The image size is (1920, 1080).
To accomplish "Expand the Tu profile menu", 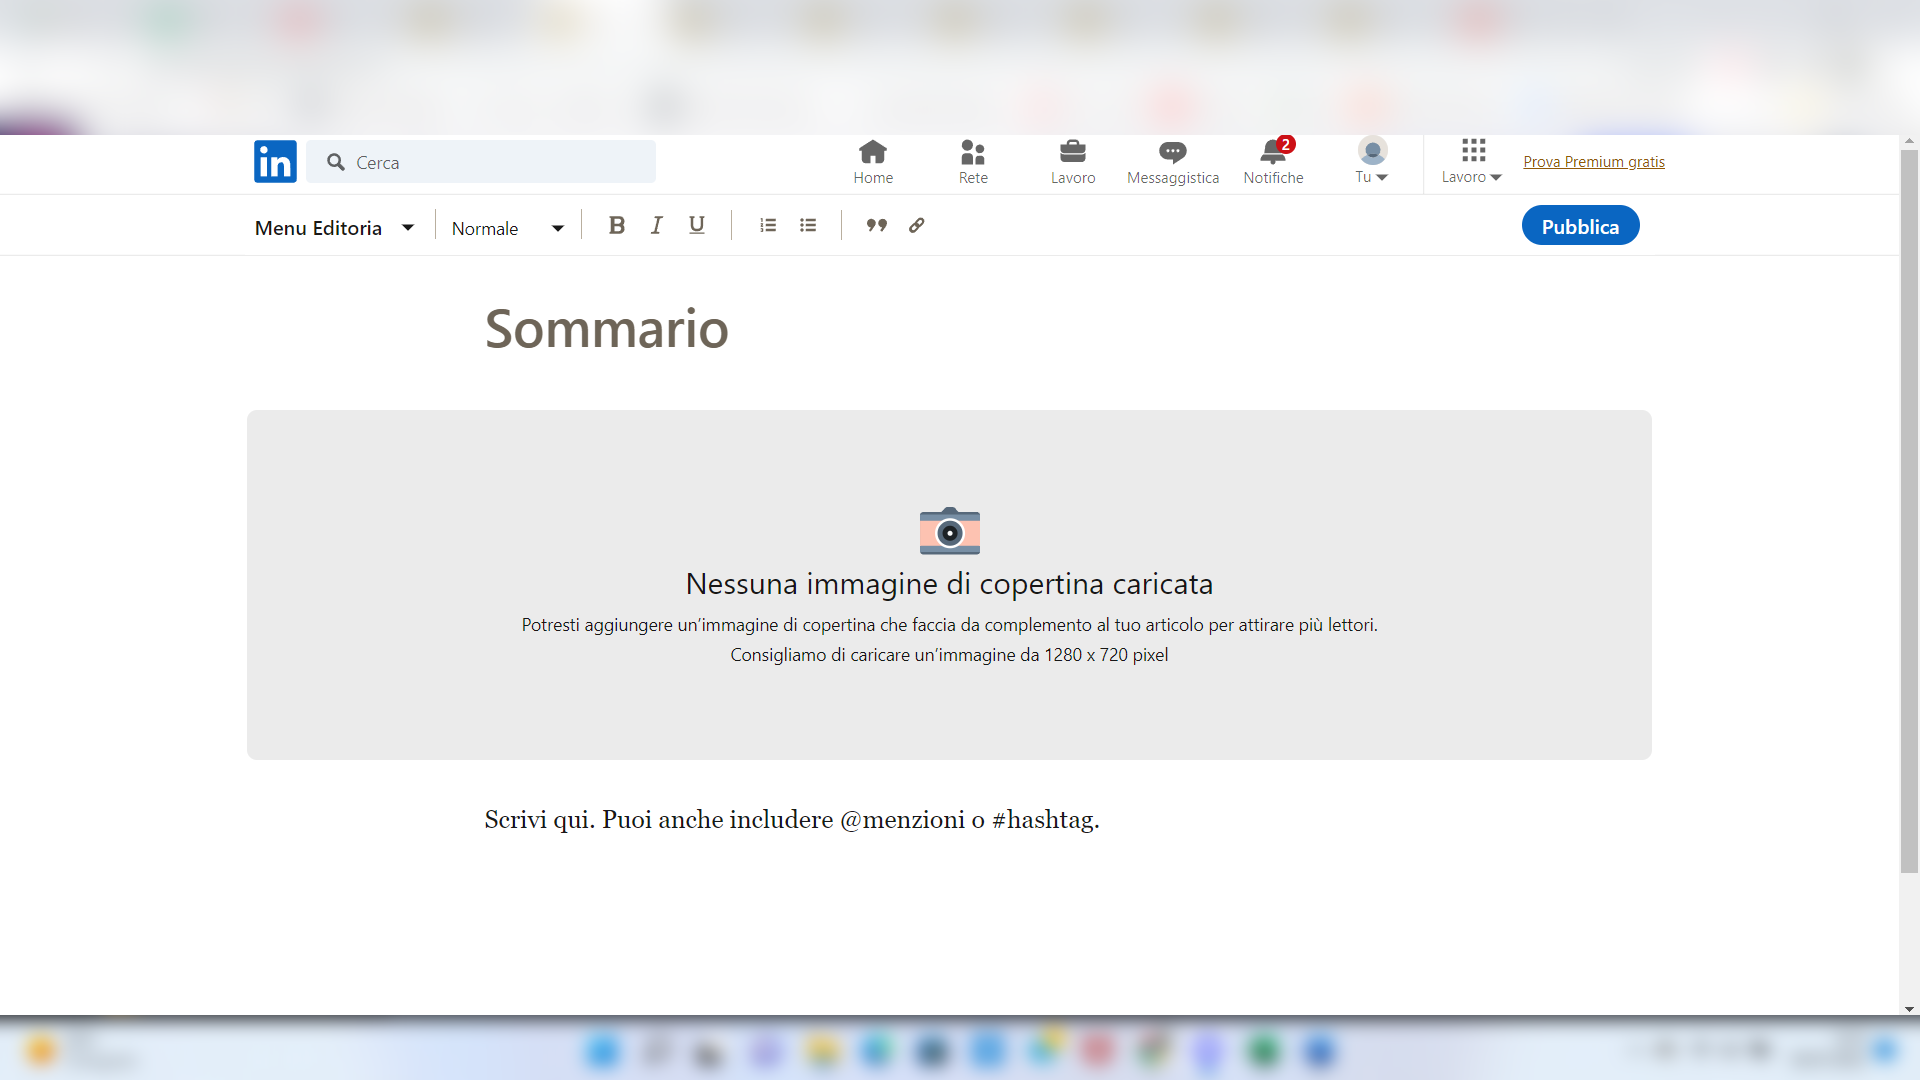I will click(1371, 161).
